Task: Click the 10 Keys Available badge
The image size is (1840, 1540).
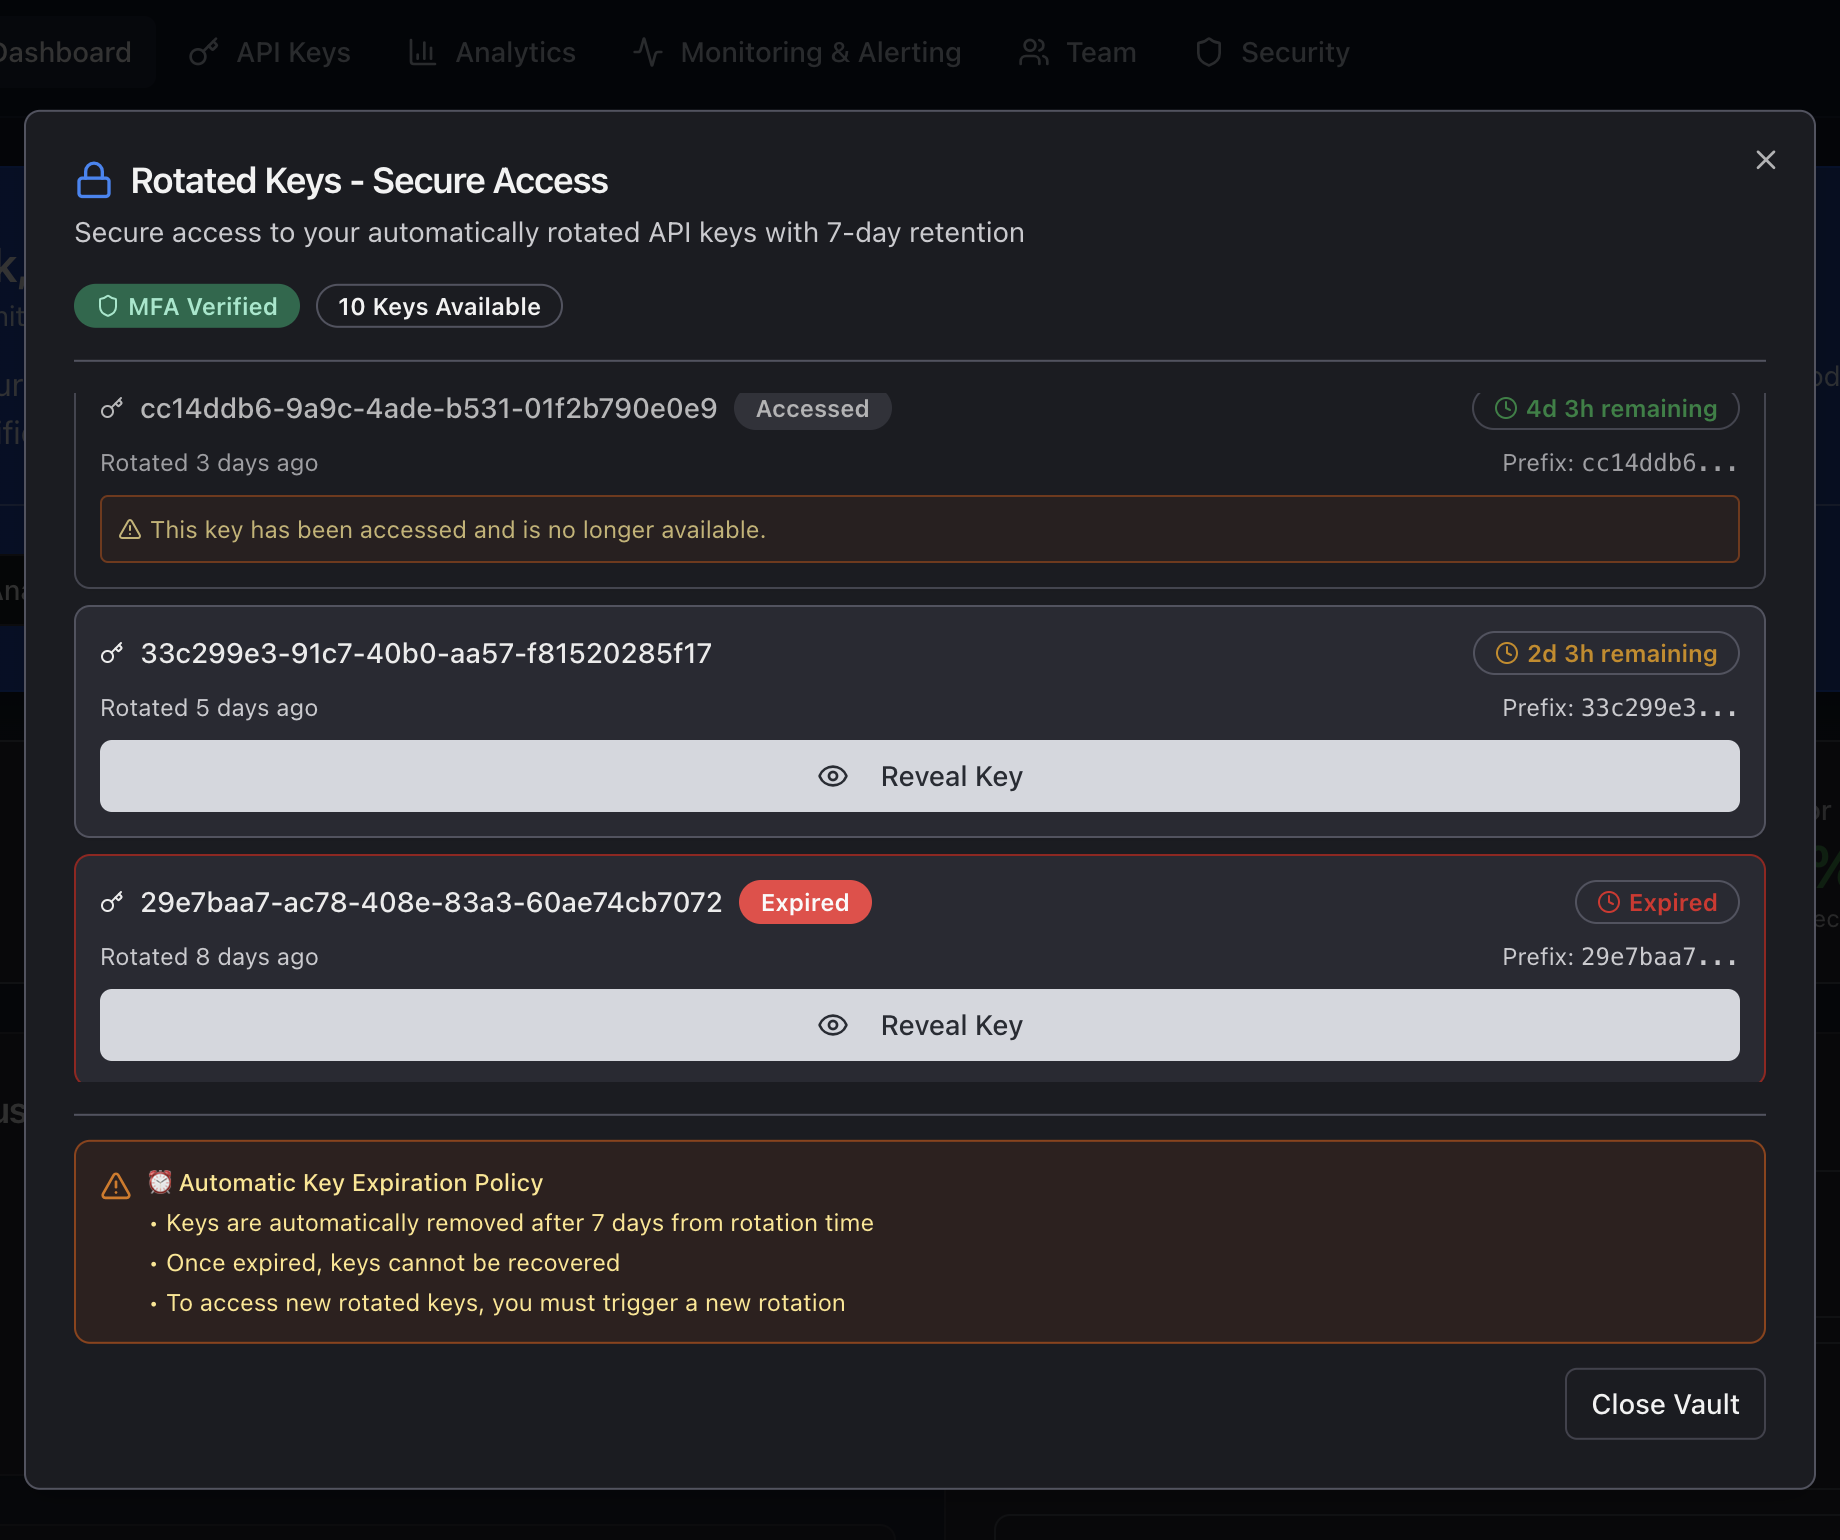Action: (439, 306)
